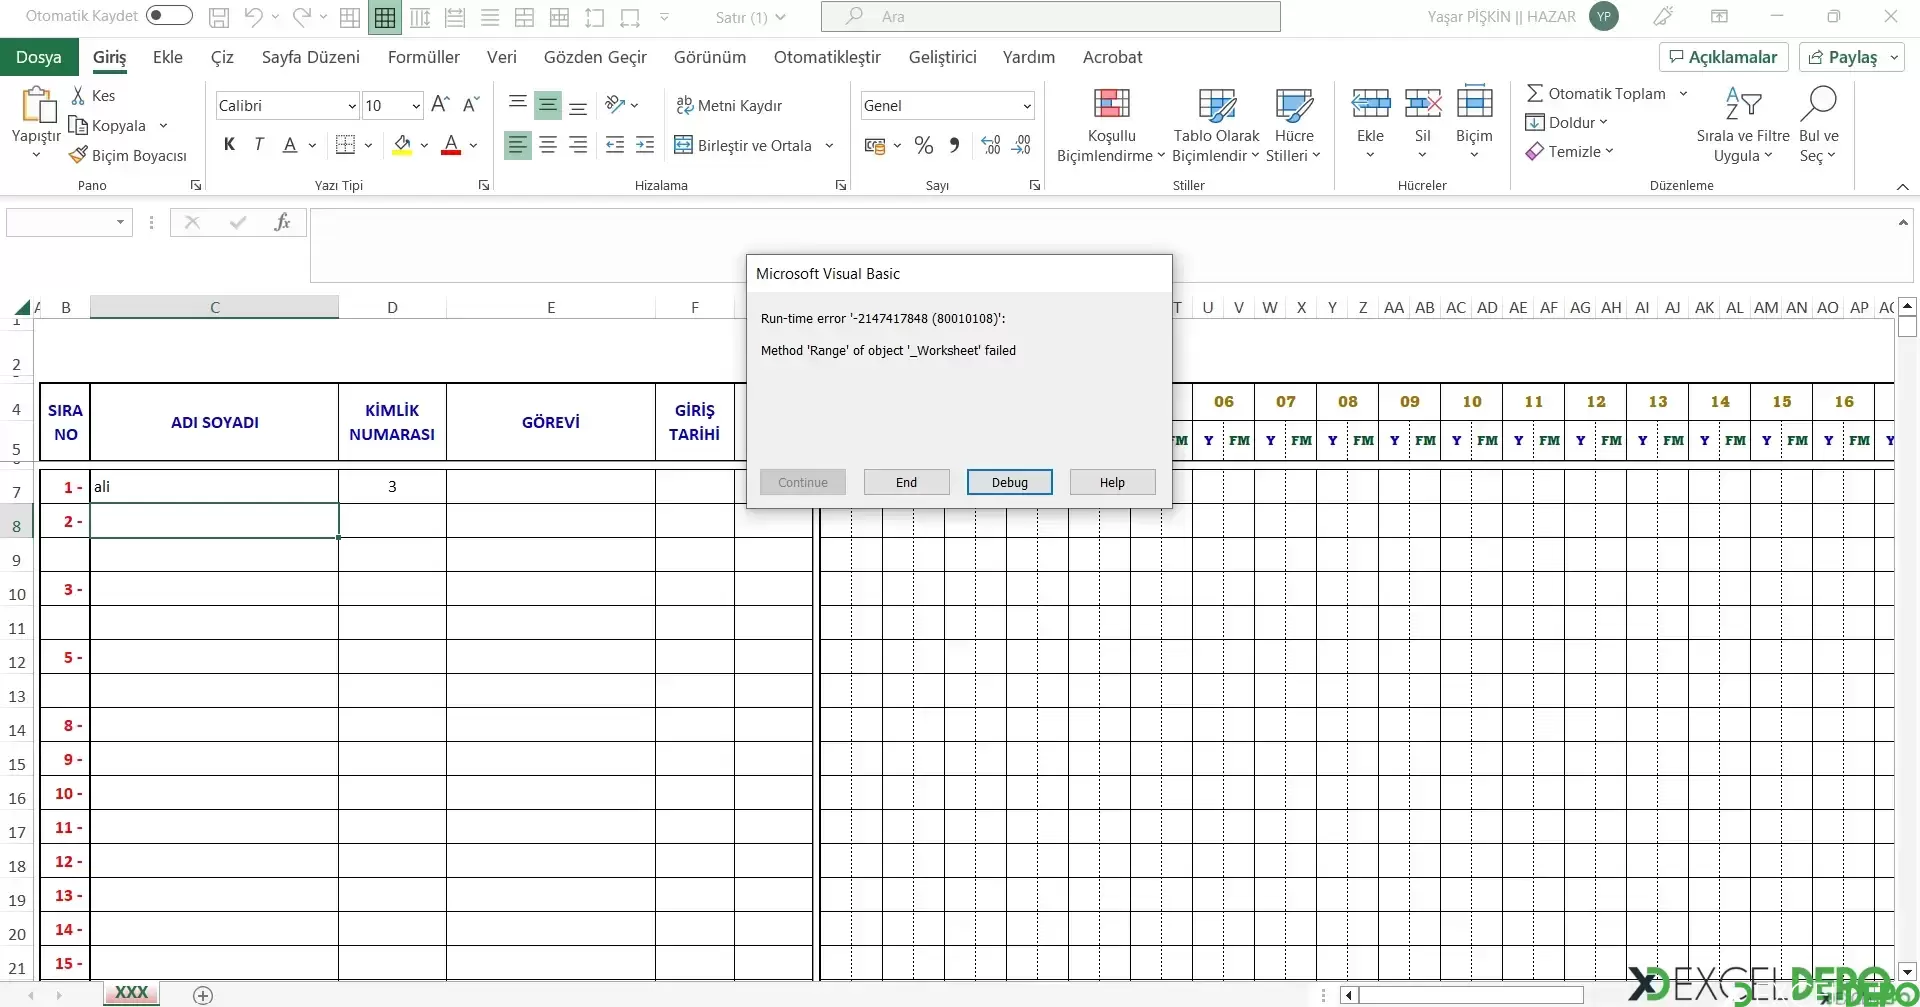
Task: Click the Copy (Kopyala) icon
Action: click(x=78, y=125)
